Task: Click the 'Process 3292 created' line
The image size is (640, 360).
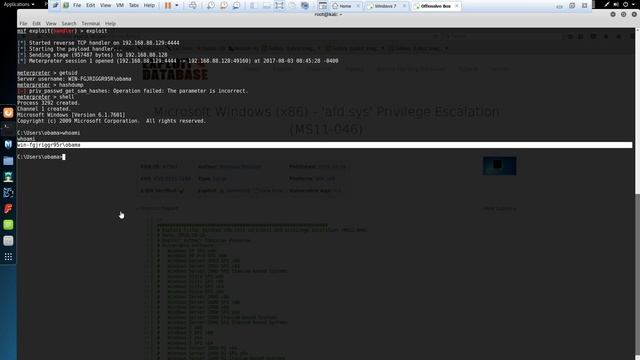Action: click(x=49, y=103)
